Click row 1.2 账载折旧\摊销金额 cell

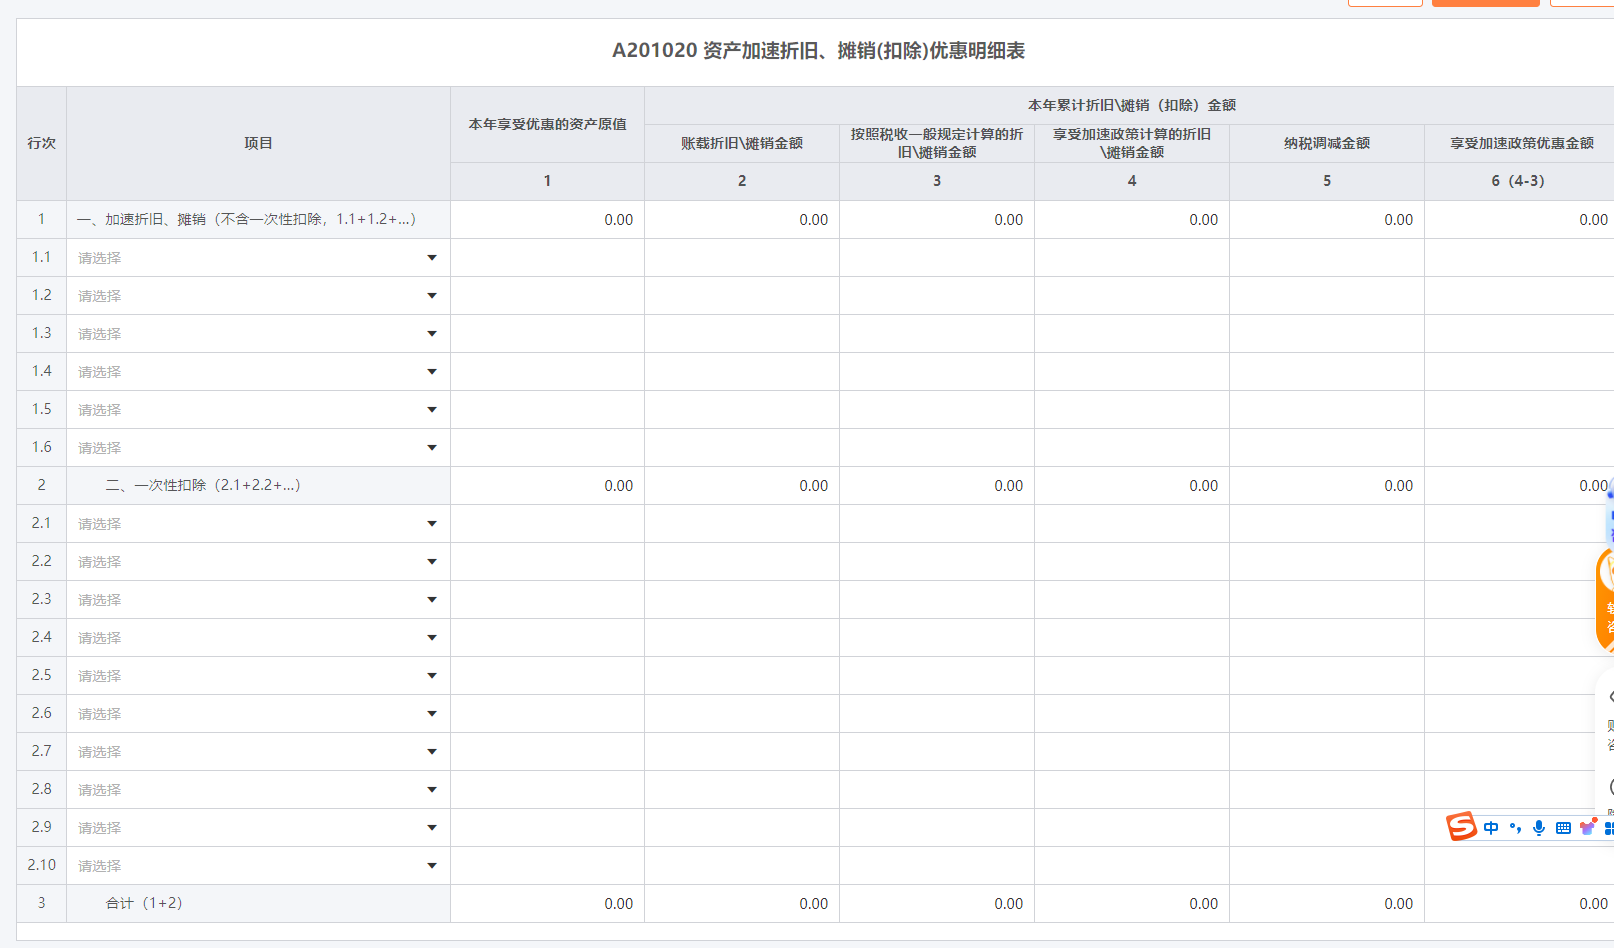tap(742, 296)
